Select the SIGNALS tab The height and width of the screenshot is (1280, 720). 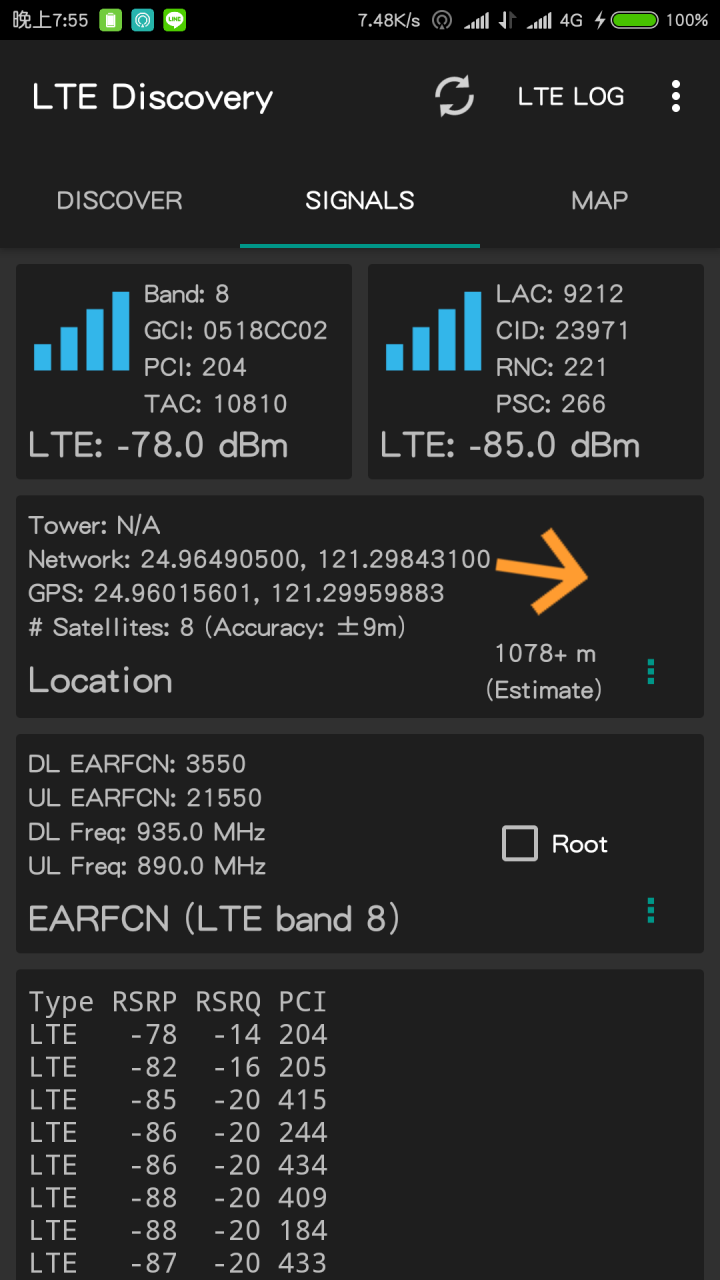[x=360, y=200]
